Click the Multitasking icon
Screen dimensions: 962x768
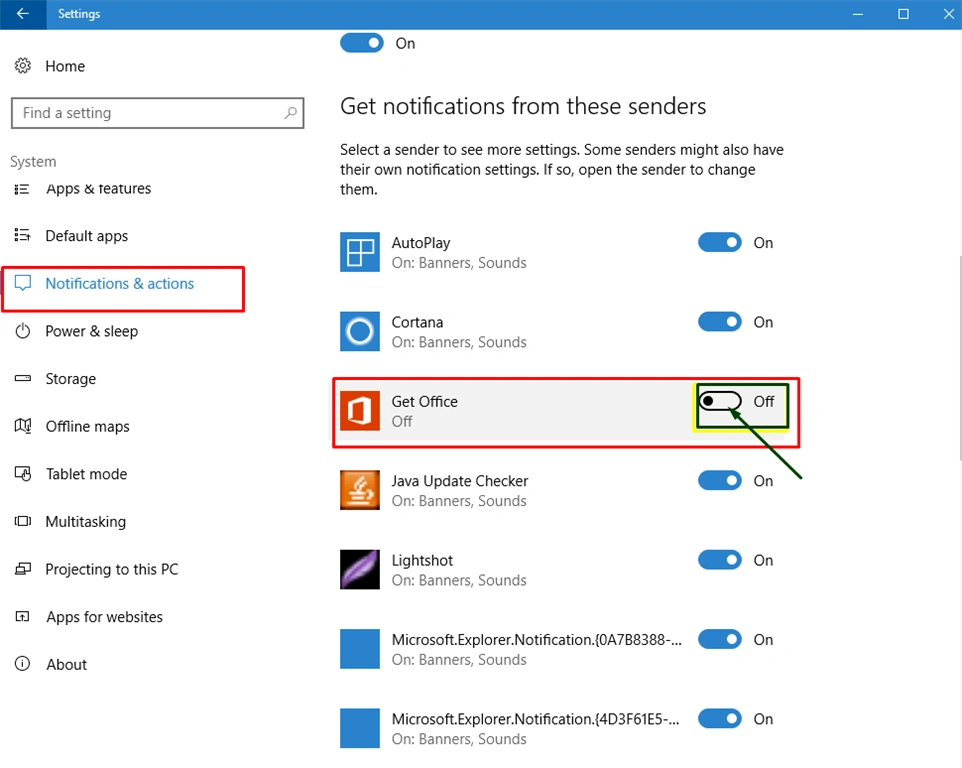23,521
